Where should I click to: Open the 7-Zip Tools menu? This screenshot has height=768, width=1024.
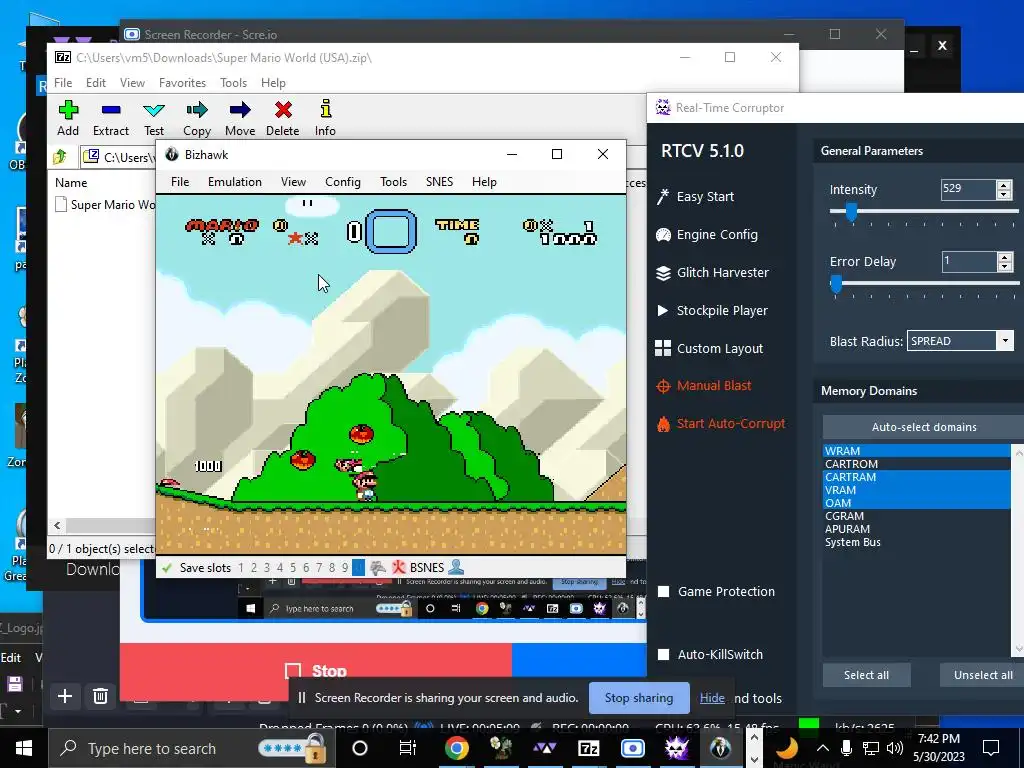click(x=233, y=83)
